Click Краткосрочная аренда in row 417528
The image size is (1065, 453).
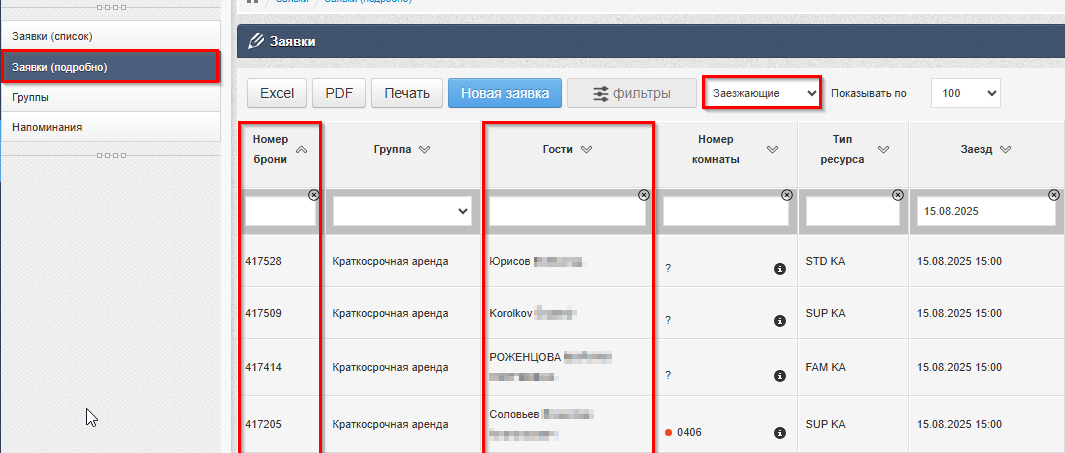pyautogui.click(x=391, y=261)
